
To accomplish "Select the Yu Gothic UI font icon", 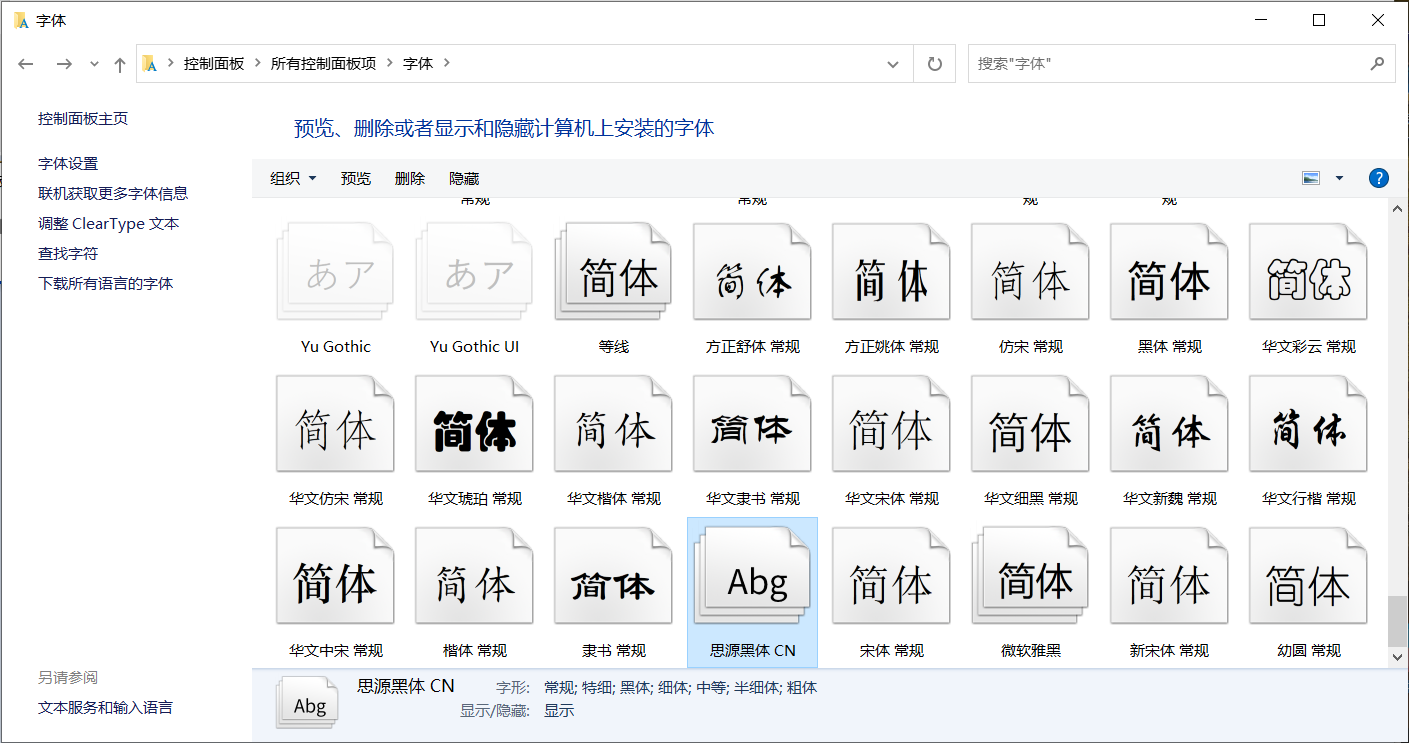I will (x=474, y=272).
